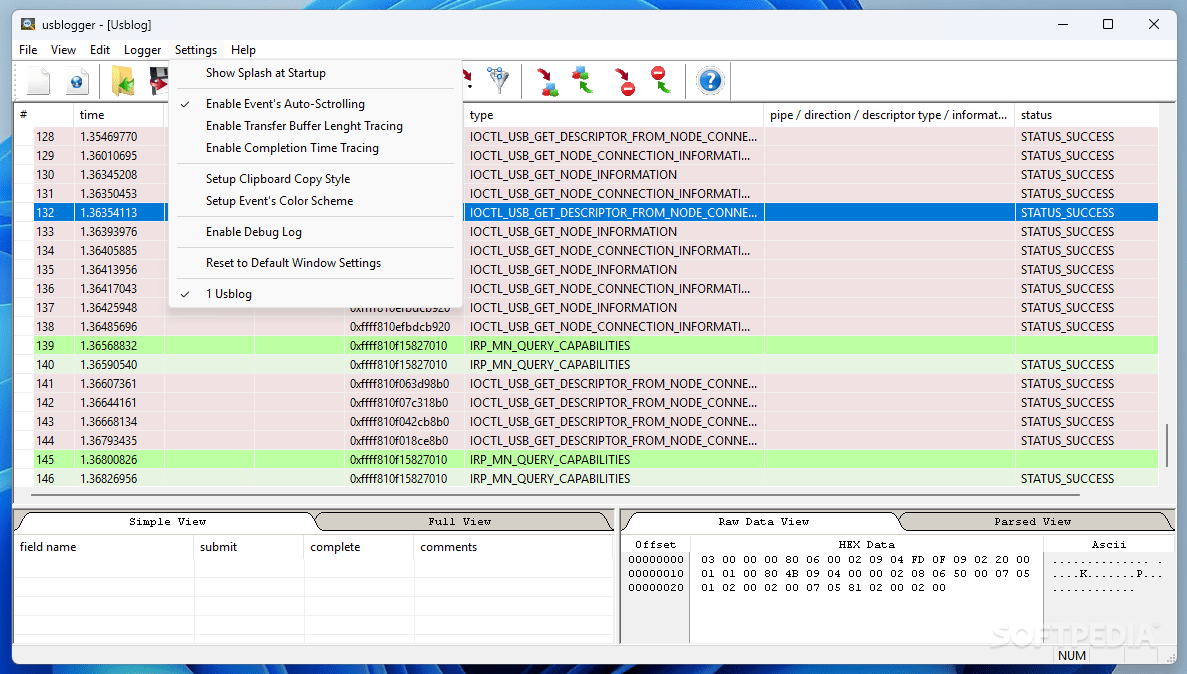Image resolution: width=1187 pixels, height=674 pixels.
Task: Select event row 132 with time 1.36354113
Action: pyautogui.click(x=597, y=213)
